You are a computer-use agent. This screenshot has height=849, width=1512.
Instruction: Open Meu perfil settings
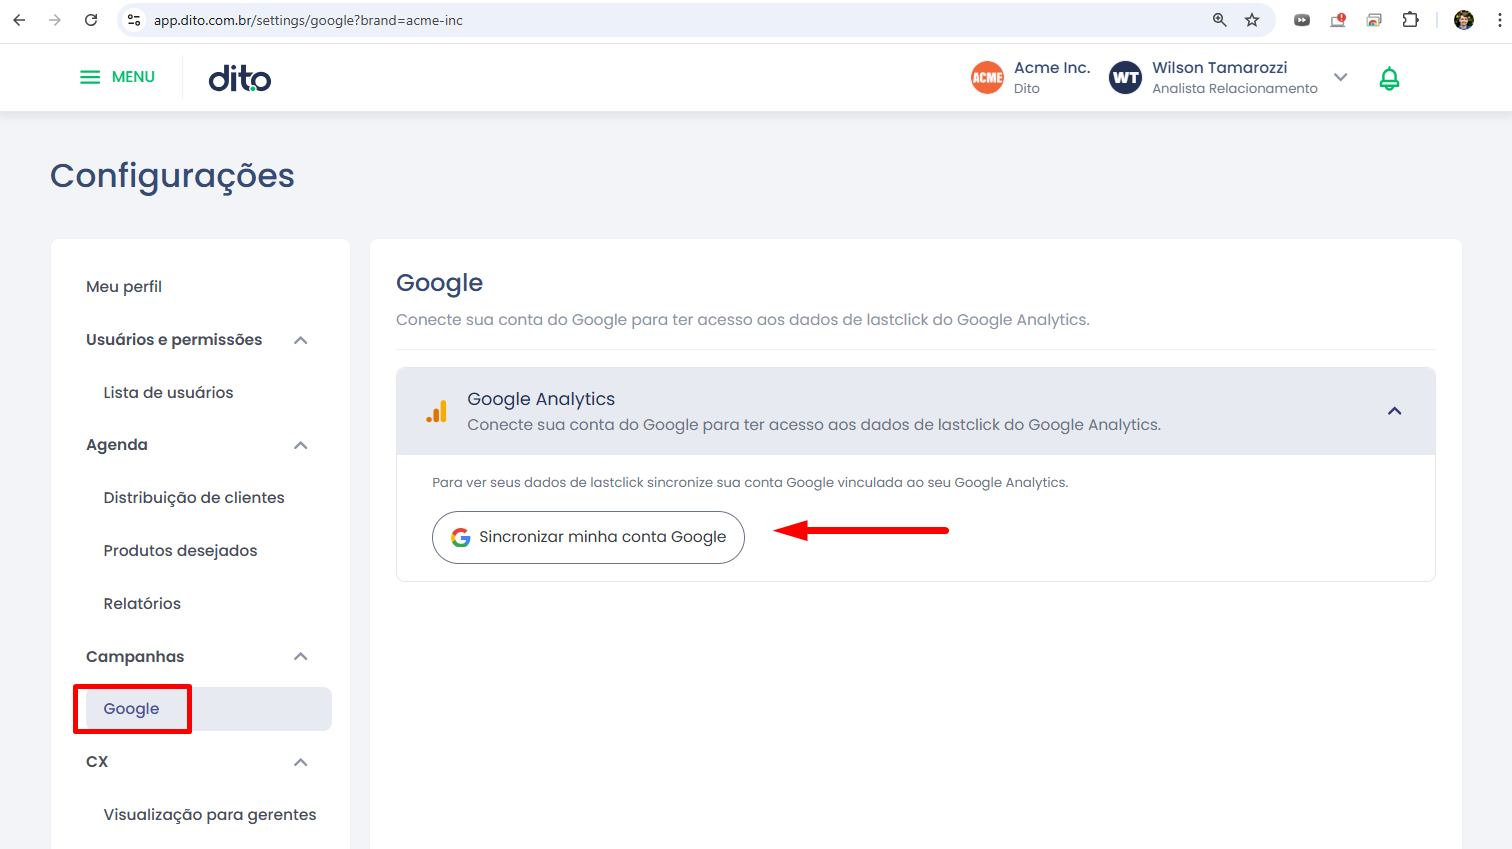tap(124, 287)
